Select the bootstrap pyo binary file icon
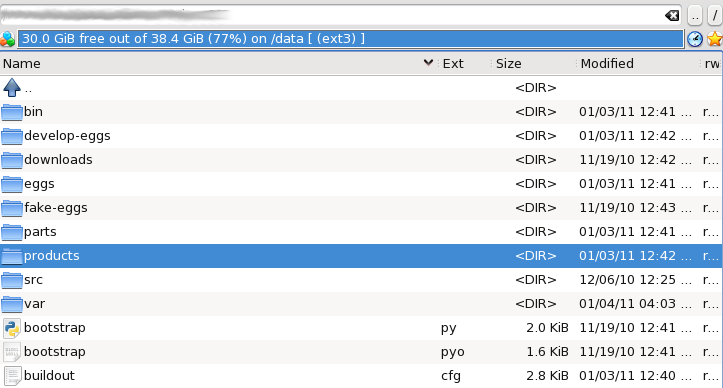This screenshot has width=723, height=388. coord(12,352)
